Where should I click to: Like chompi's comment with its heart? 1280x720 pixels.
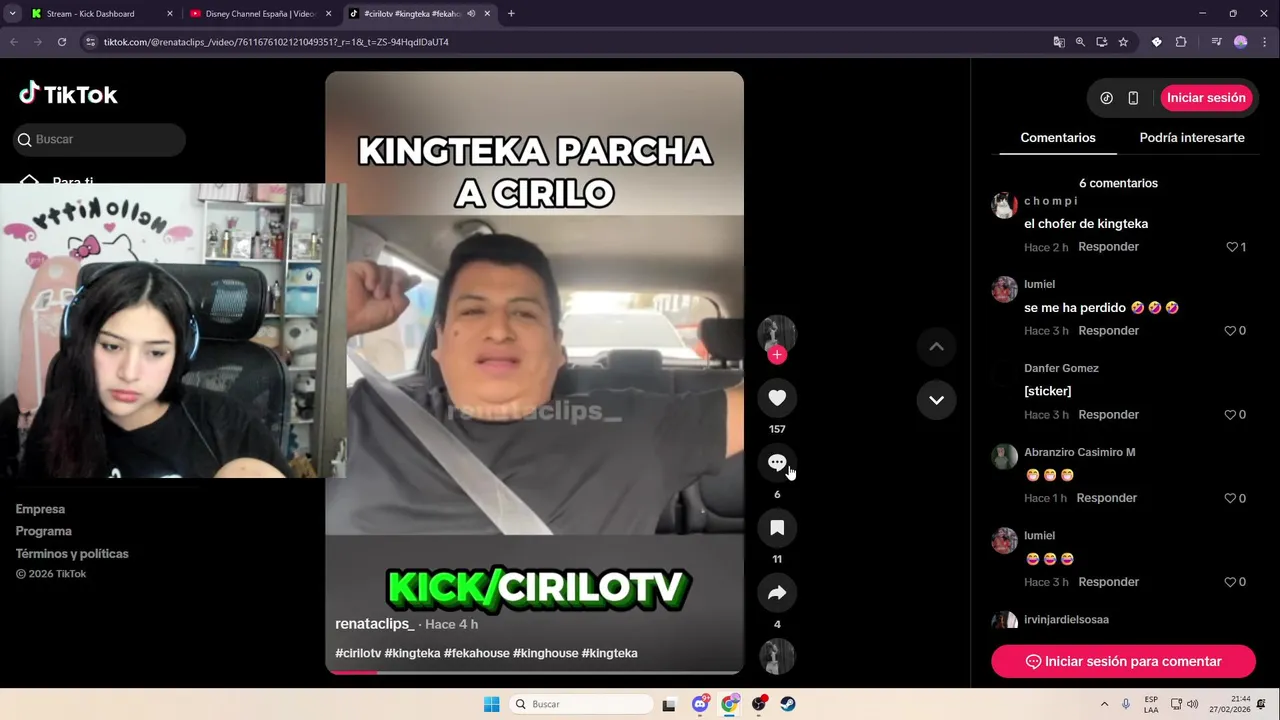pos(1232,247)
